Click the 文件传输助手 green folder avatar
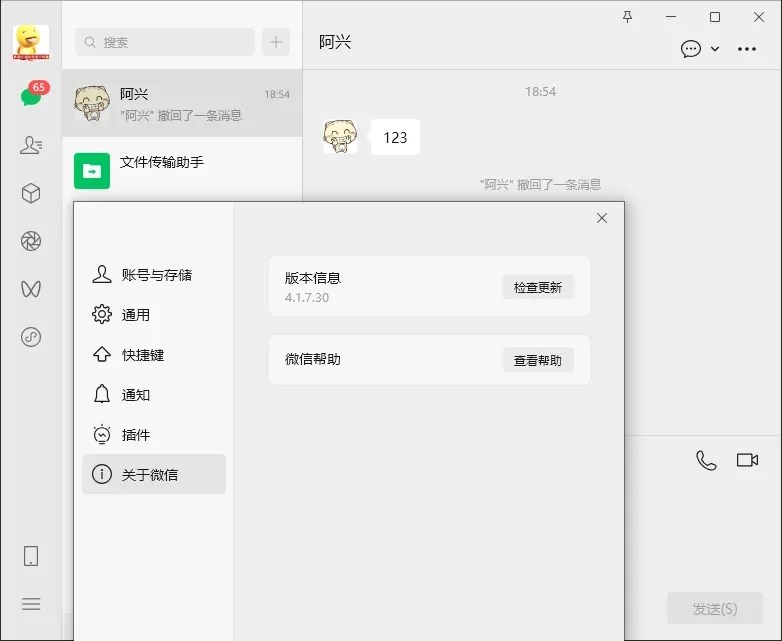The image size is (782, 641). pyautogui.click(x=92, y=171)
